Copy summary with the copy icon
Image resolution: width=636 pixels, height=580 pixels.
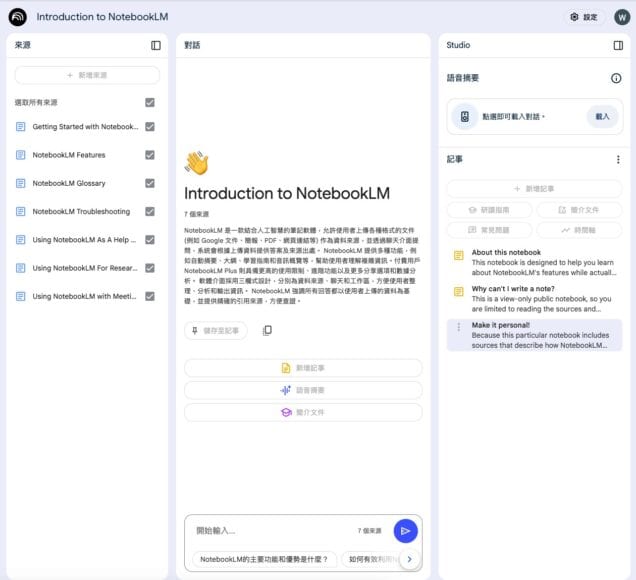click(x=267, y=331)
